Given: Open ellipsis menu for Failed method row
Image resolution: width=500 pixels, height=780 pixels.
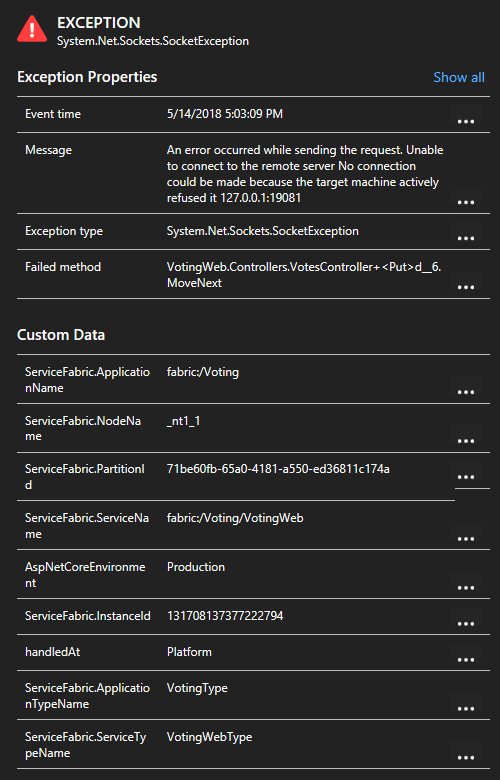Looking at the screenshot, I should click(466, 287).
